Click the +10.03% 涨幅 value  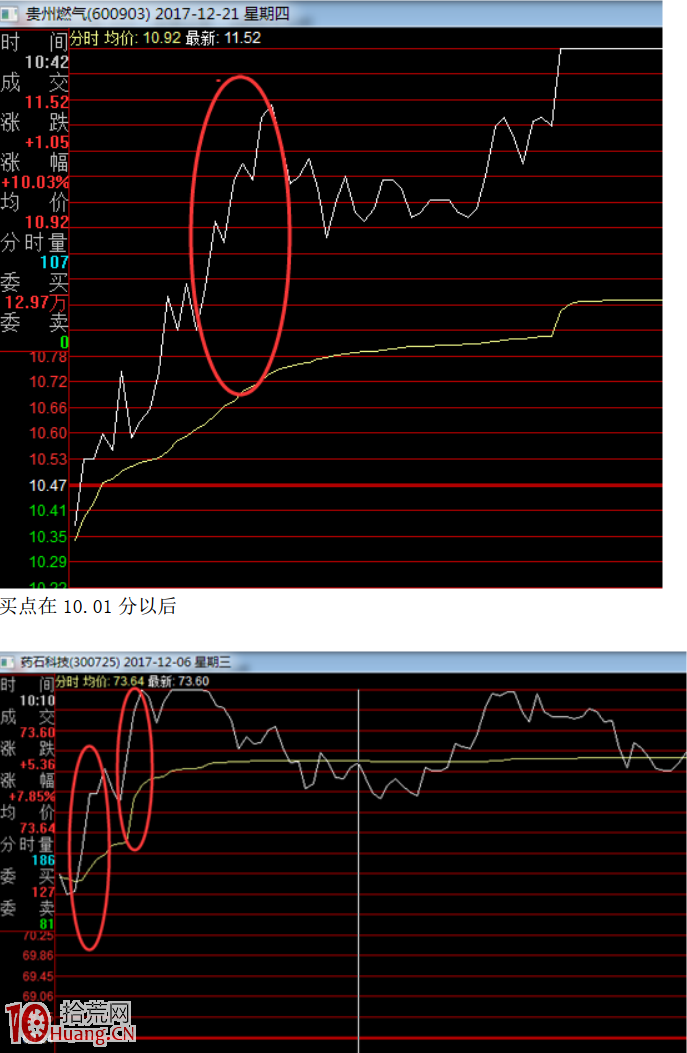pyautogui.click(x=36, y=183)
